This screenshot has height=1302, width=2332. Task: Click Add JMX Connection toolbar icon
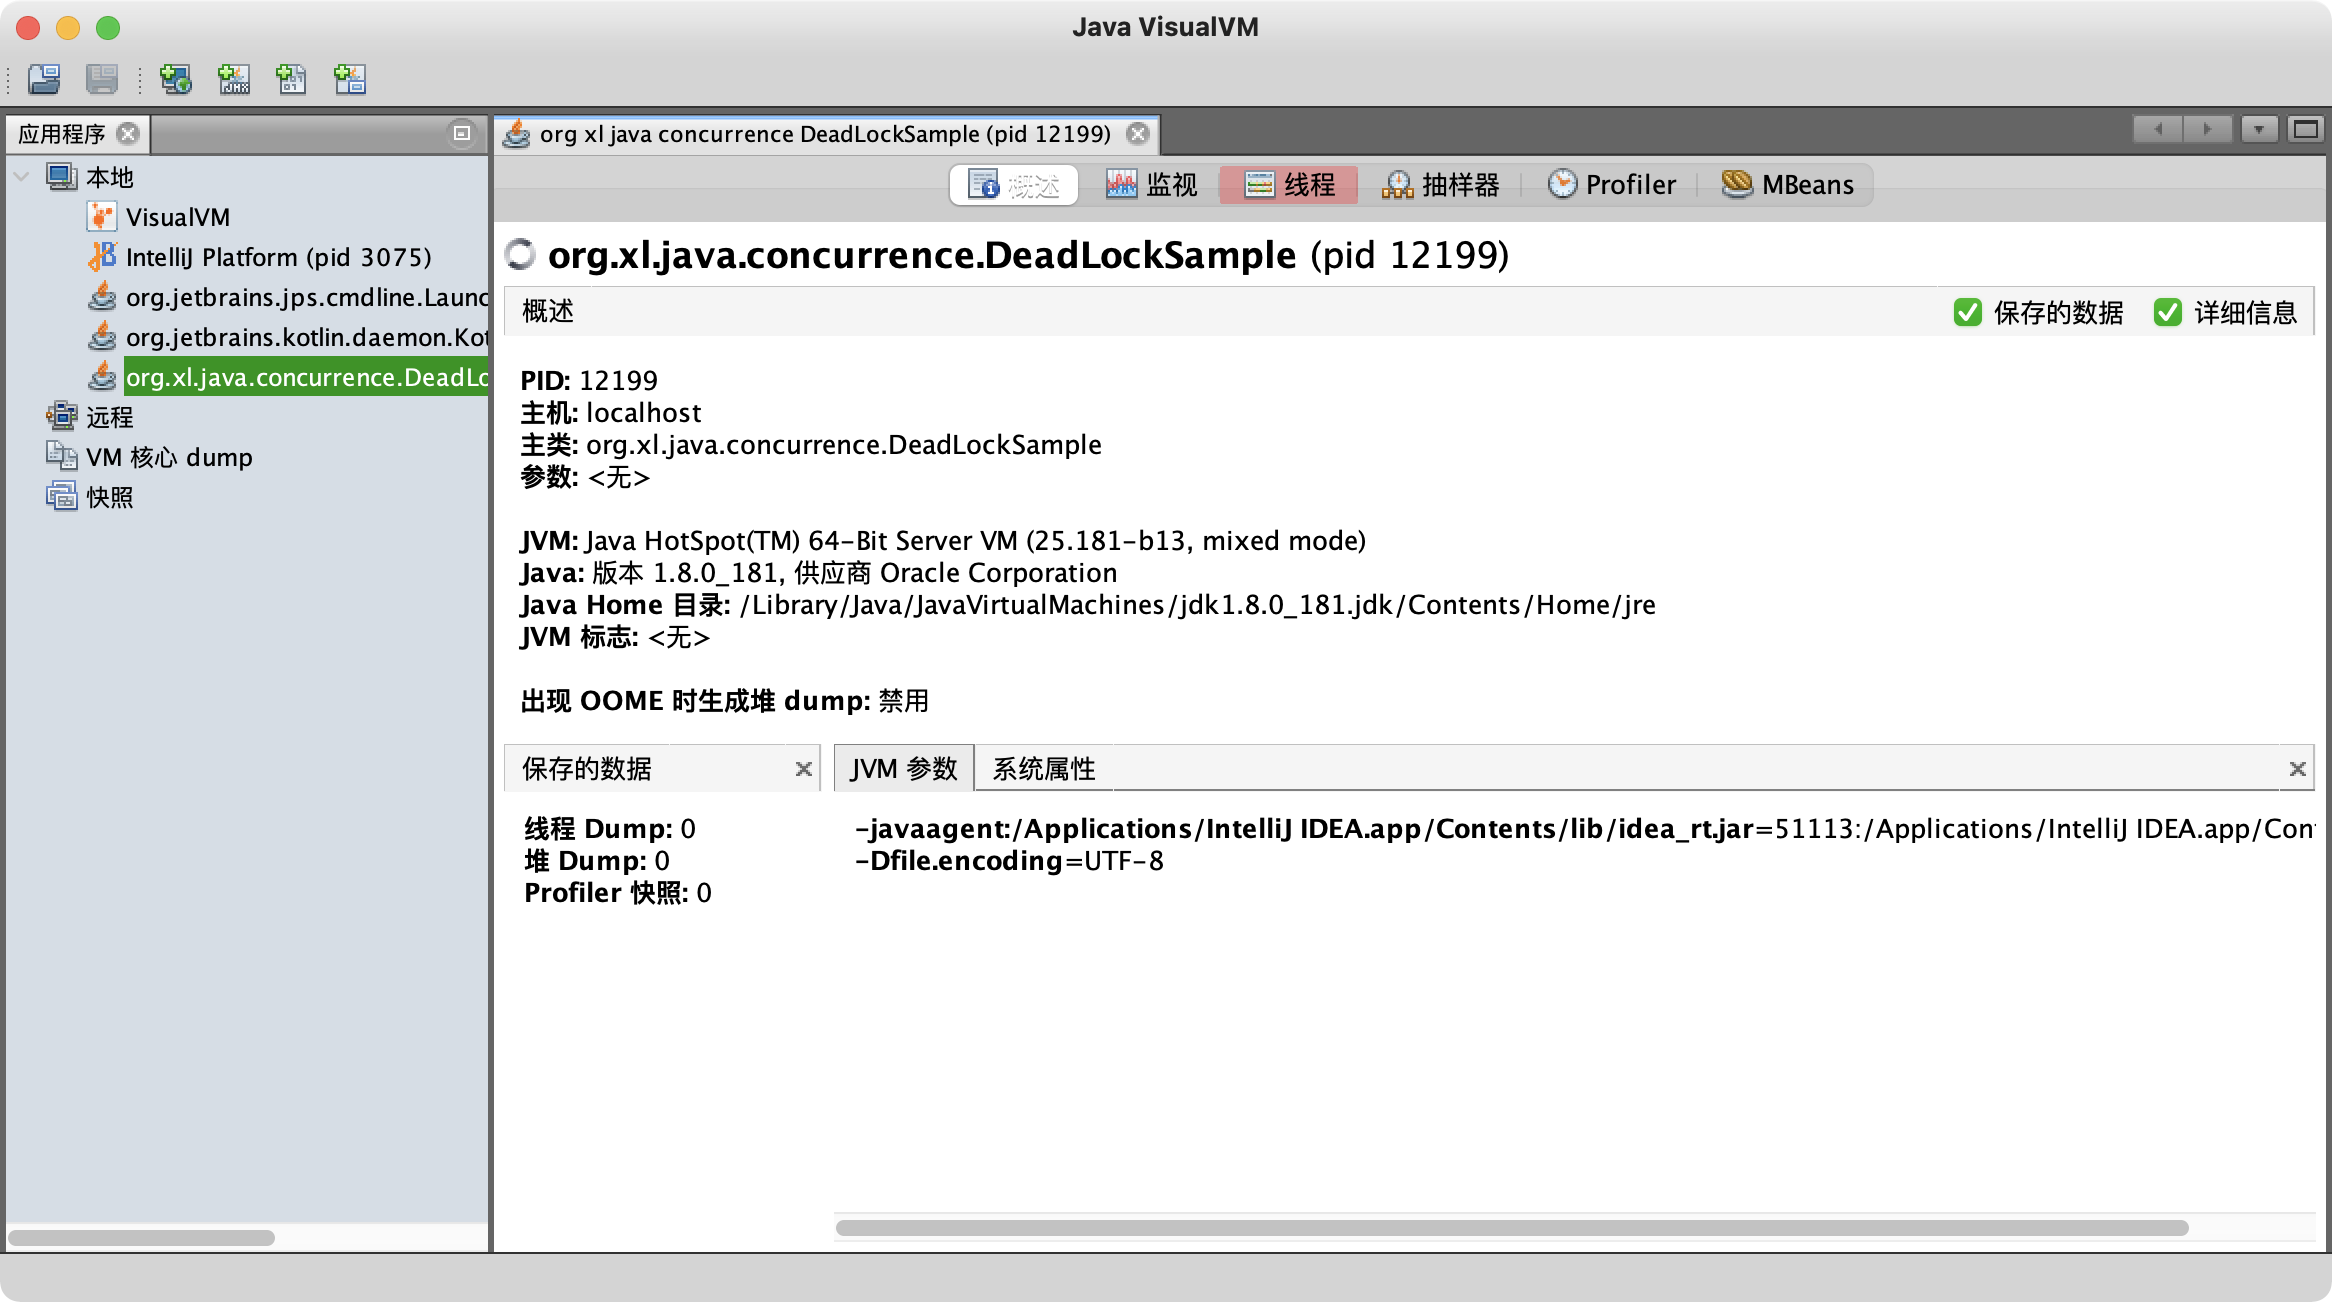click(234, 79)
